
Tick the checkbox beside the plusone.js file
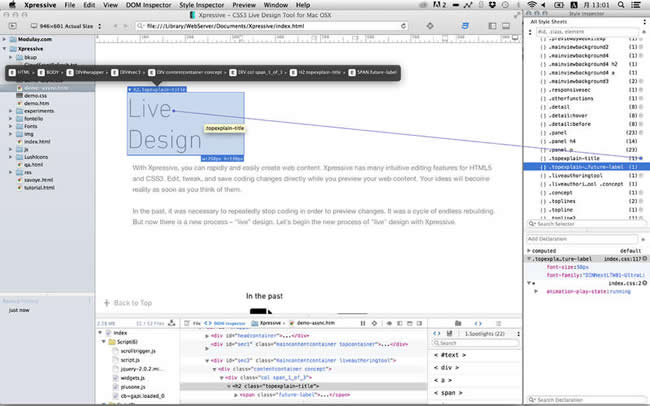[x=116, y=387]
